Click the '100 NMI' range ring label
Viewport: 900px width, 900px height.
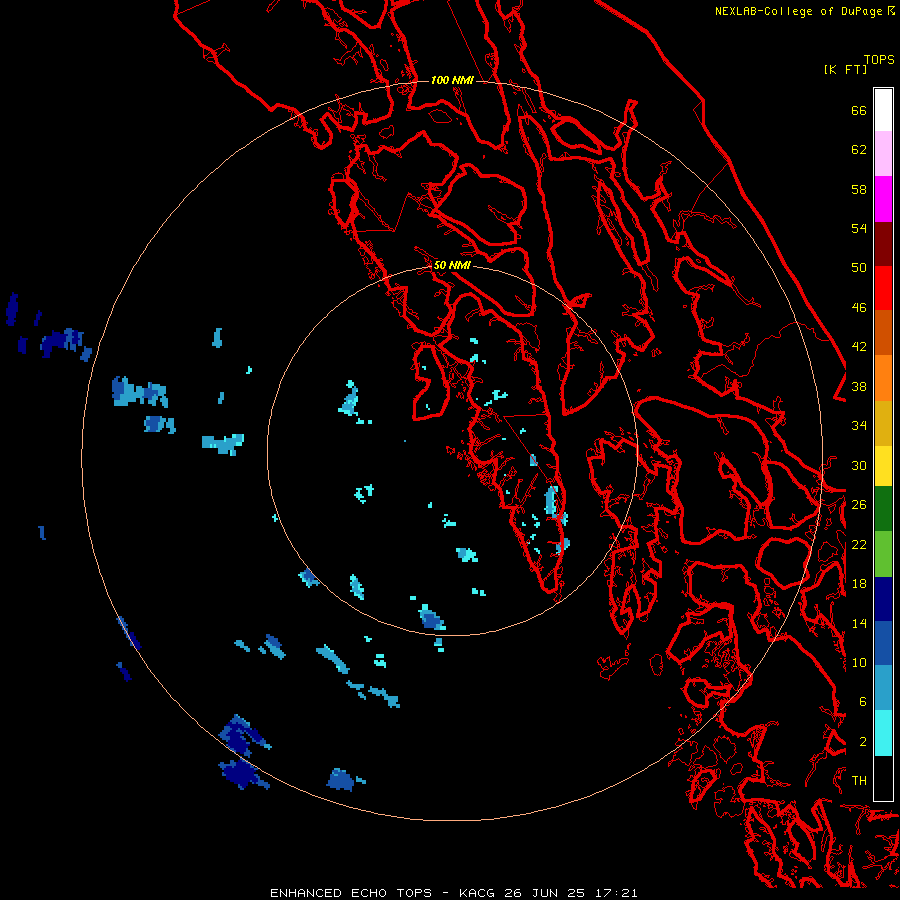point(452,80)
